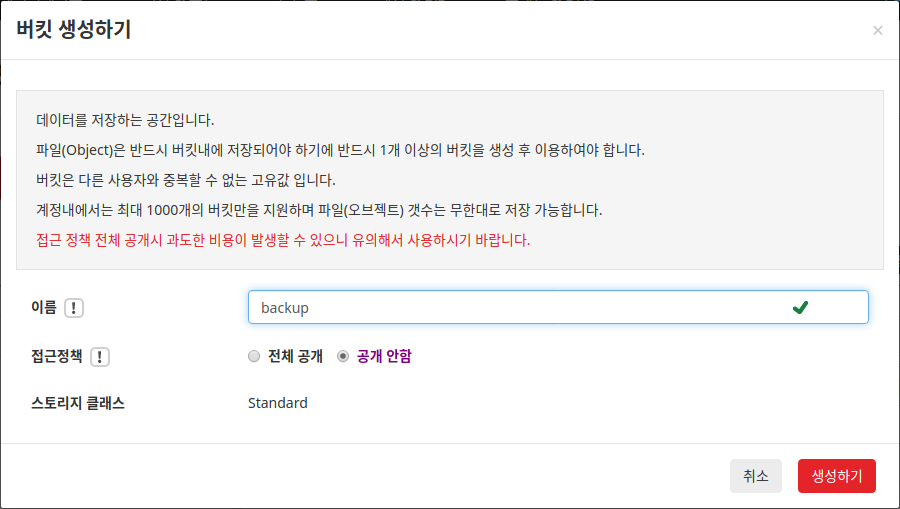This screenshot has width=900, height=509.
Task: Click the red 생성하기 button
Action: [836, 476]
